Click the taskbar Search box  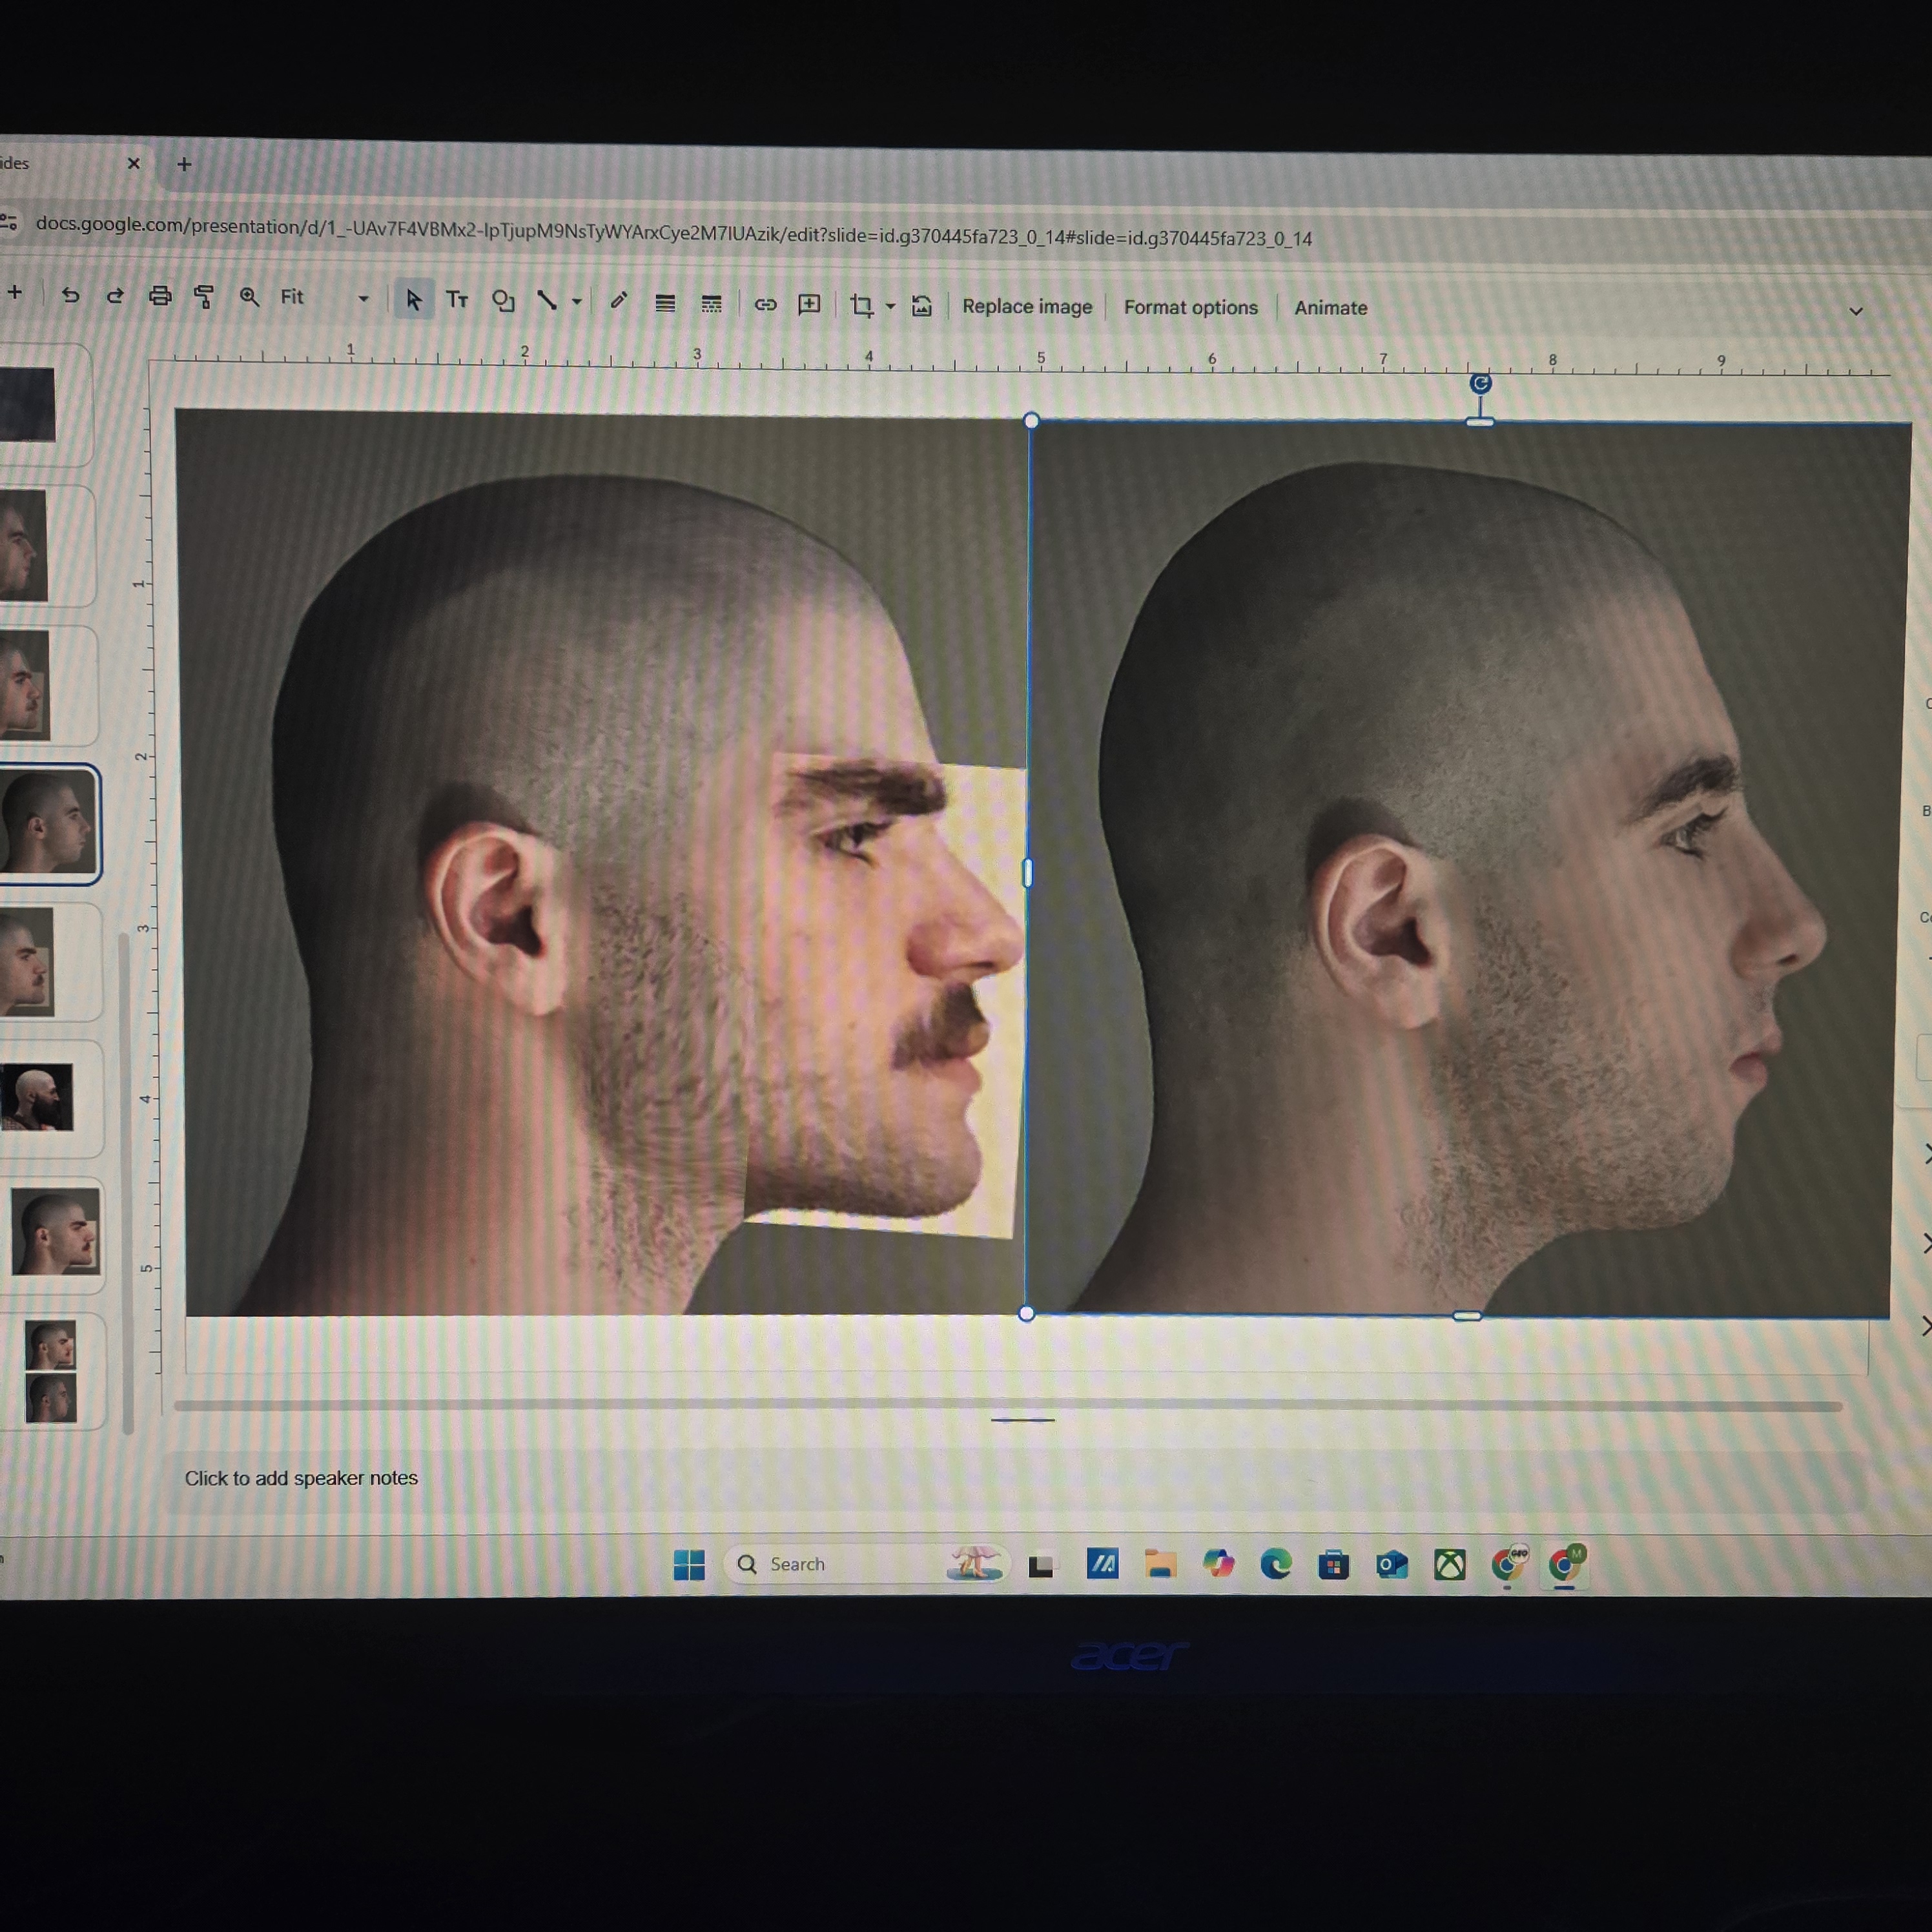click(x=866, y=1564)
